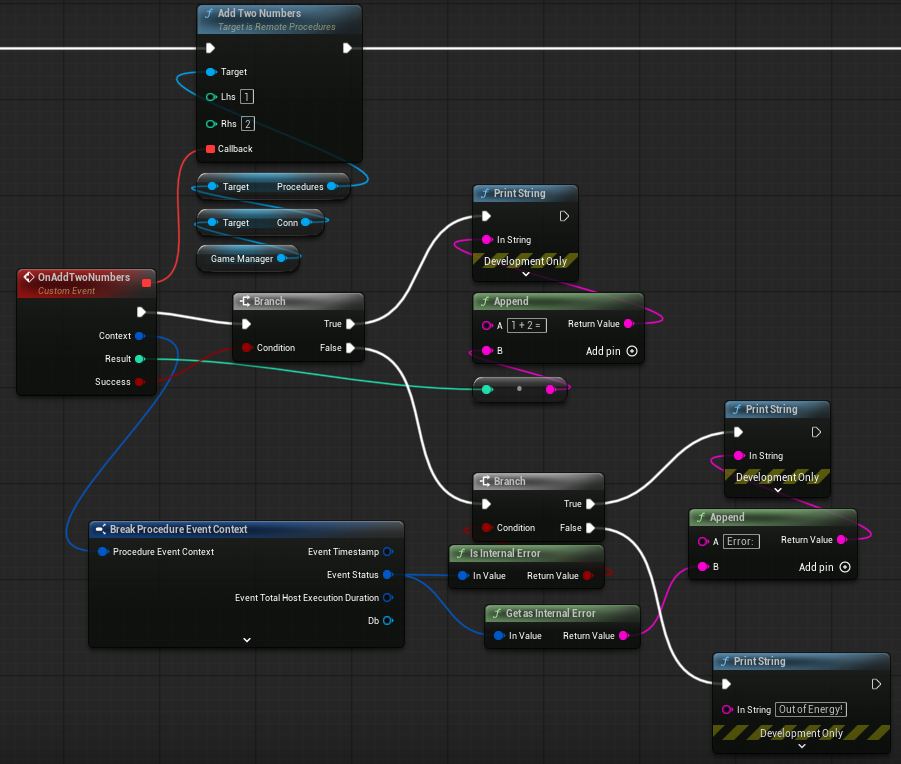
Task: Click the green Result pin on OnAddTwoNumbers
Action: tap(139, 359)
